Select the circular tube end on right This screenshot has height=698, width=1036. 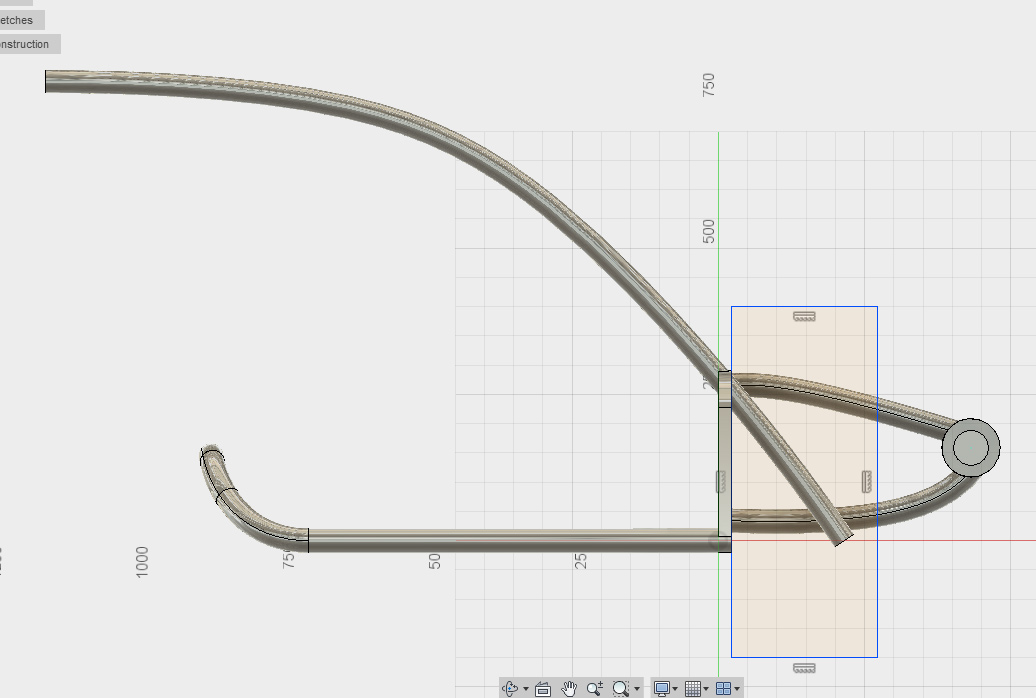[x=970, y=447]
